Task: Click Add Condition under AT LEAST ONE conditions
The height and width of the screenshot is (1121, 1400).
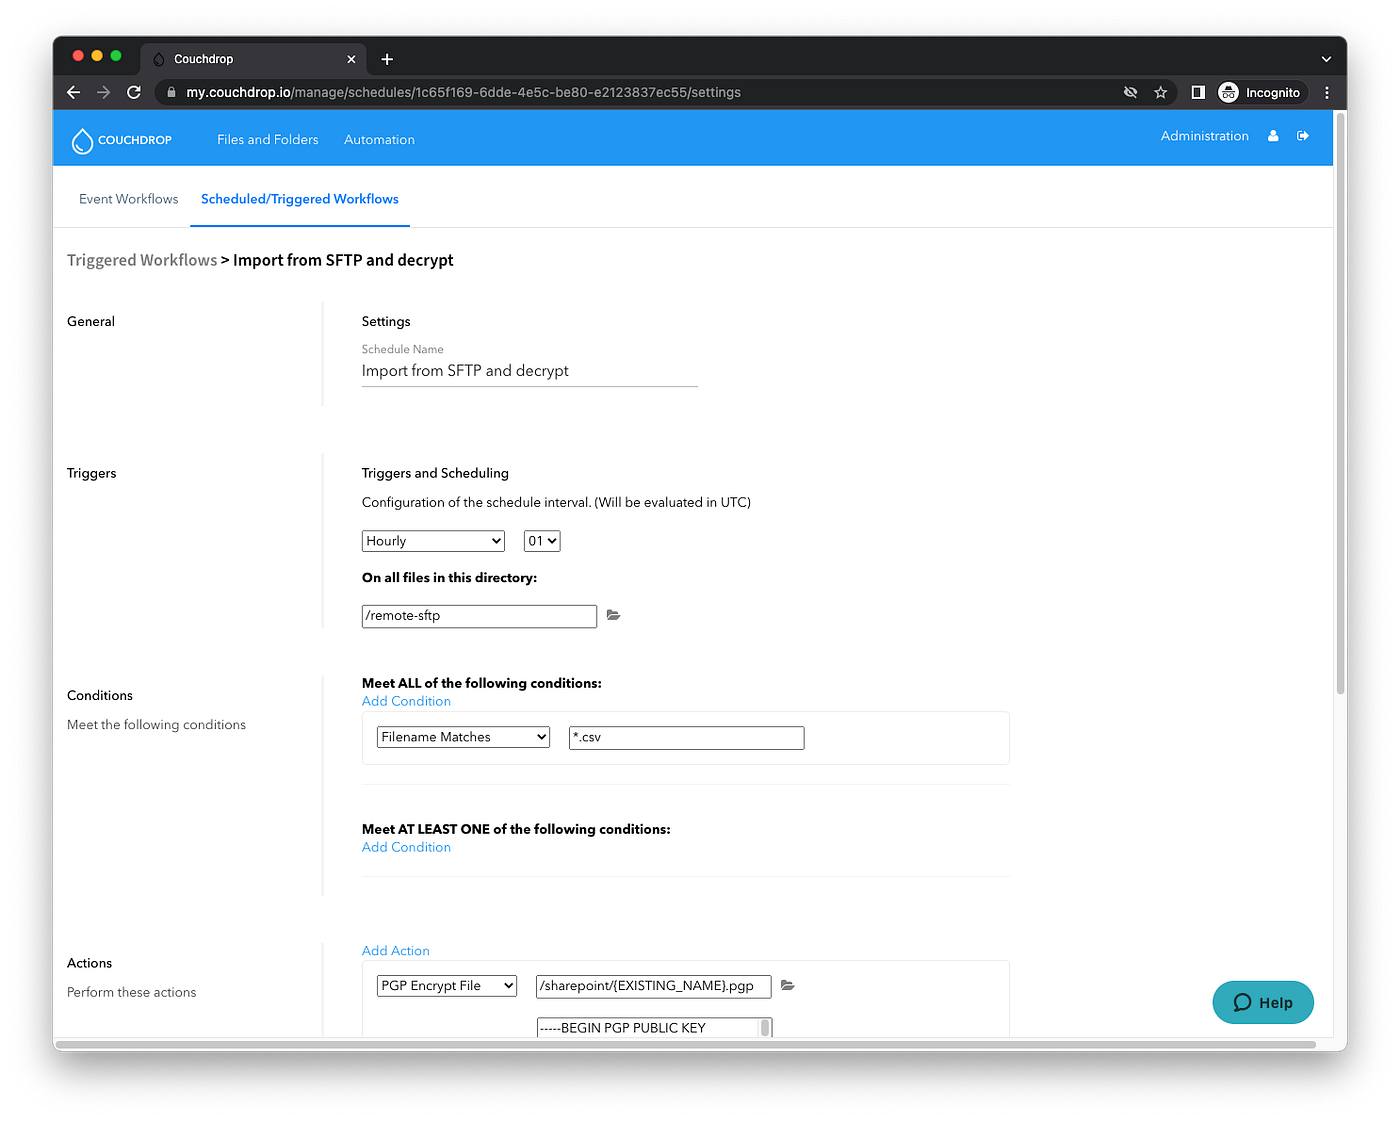Action: tap(406, 847)
